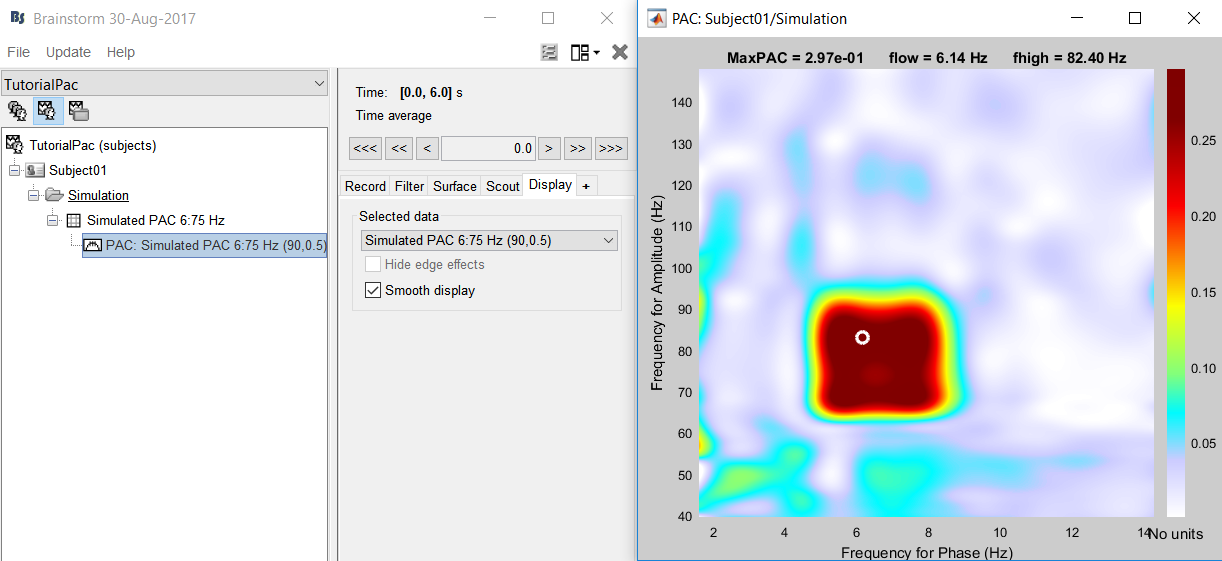
Task: Click the PAC file icon in tree
Action: click(x=93, y=245)
